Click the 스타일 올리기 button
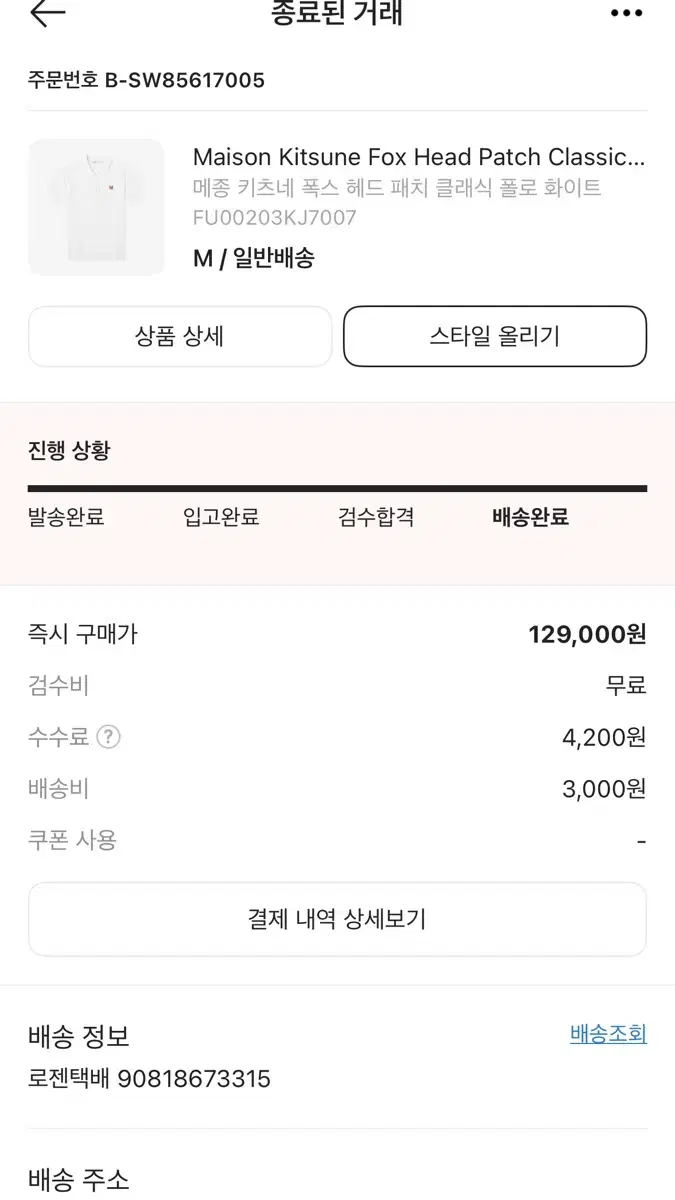Image resolution: width=675 pixels, height=1200 pixels. click(495, 336)
